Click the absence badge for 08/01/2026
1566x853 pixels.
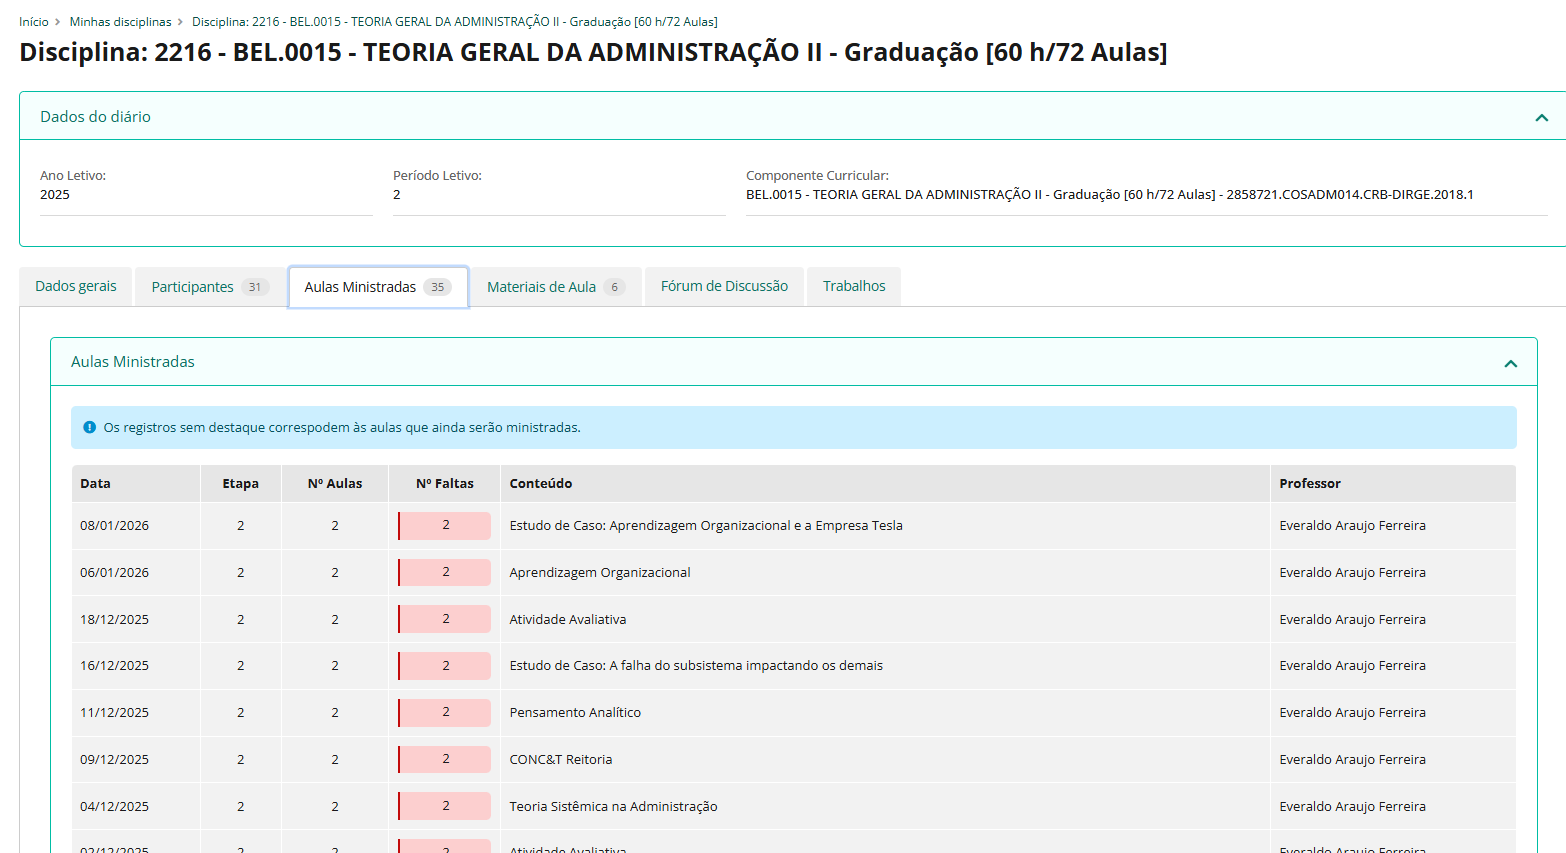pos(445,526)
